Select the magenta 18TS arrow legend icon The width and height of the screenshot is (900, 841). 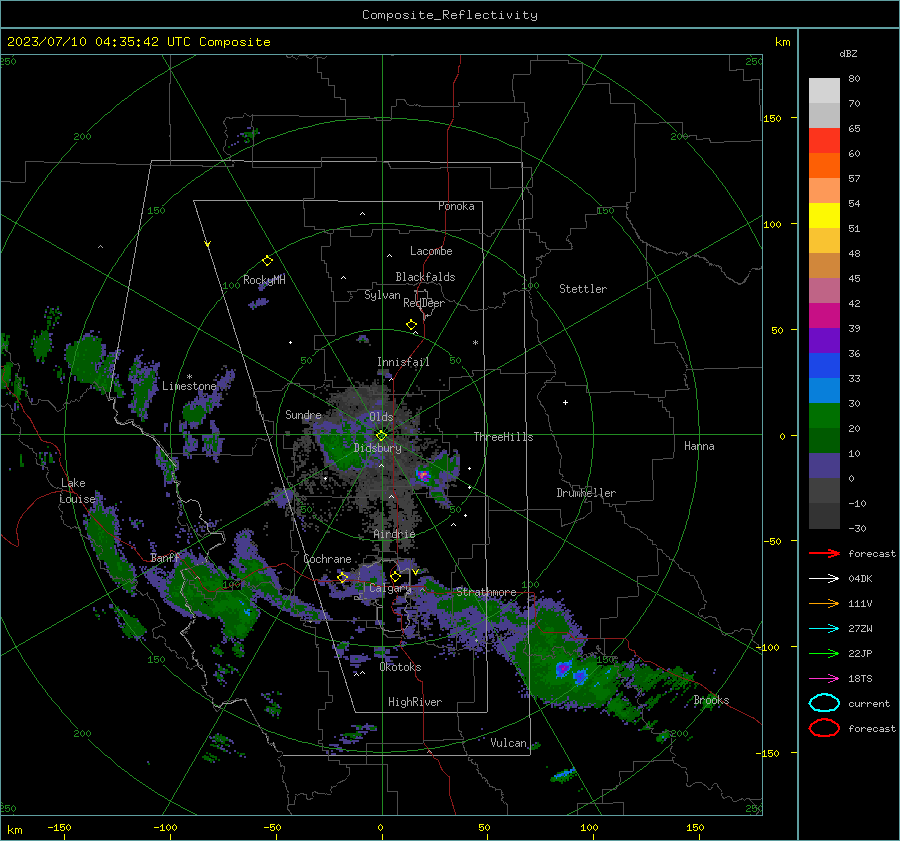pyautogui.click(x=824, y=679)
